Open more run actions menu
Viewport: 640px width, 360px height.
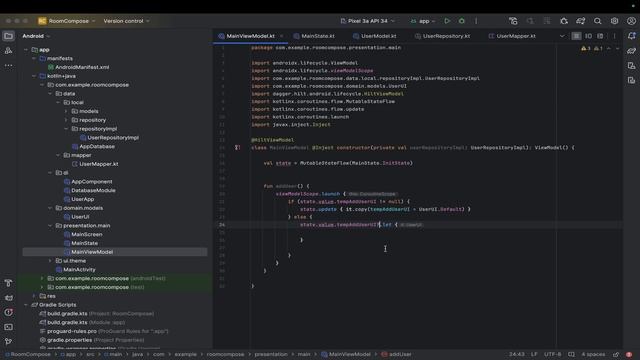click(x=476, y=21)
